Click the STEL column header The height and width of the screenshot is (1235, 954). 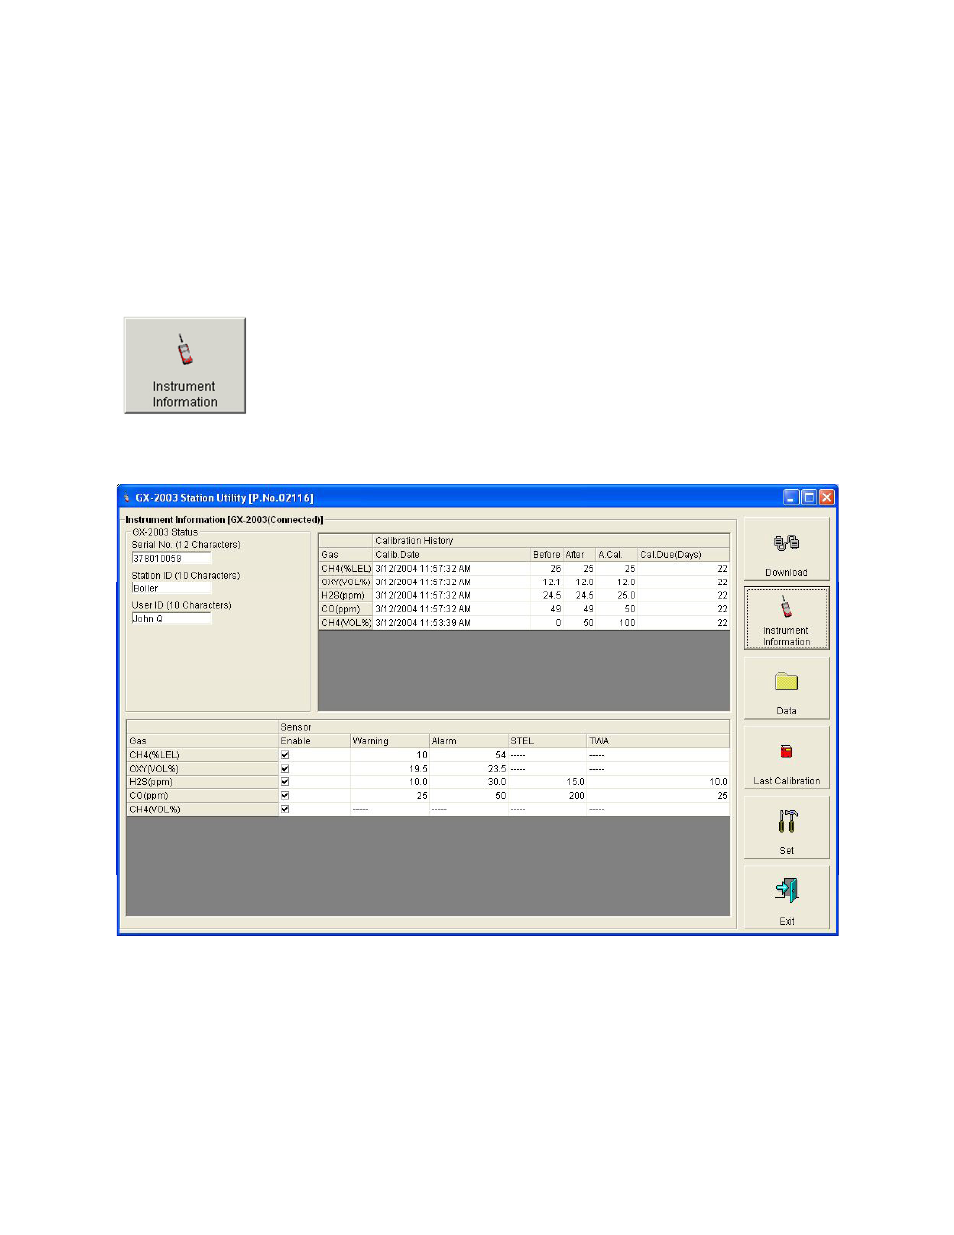click(x=548, y=741)
